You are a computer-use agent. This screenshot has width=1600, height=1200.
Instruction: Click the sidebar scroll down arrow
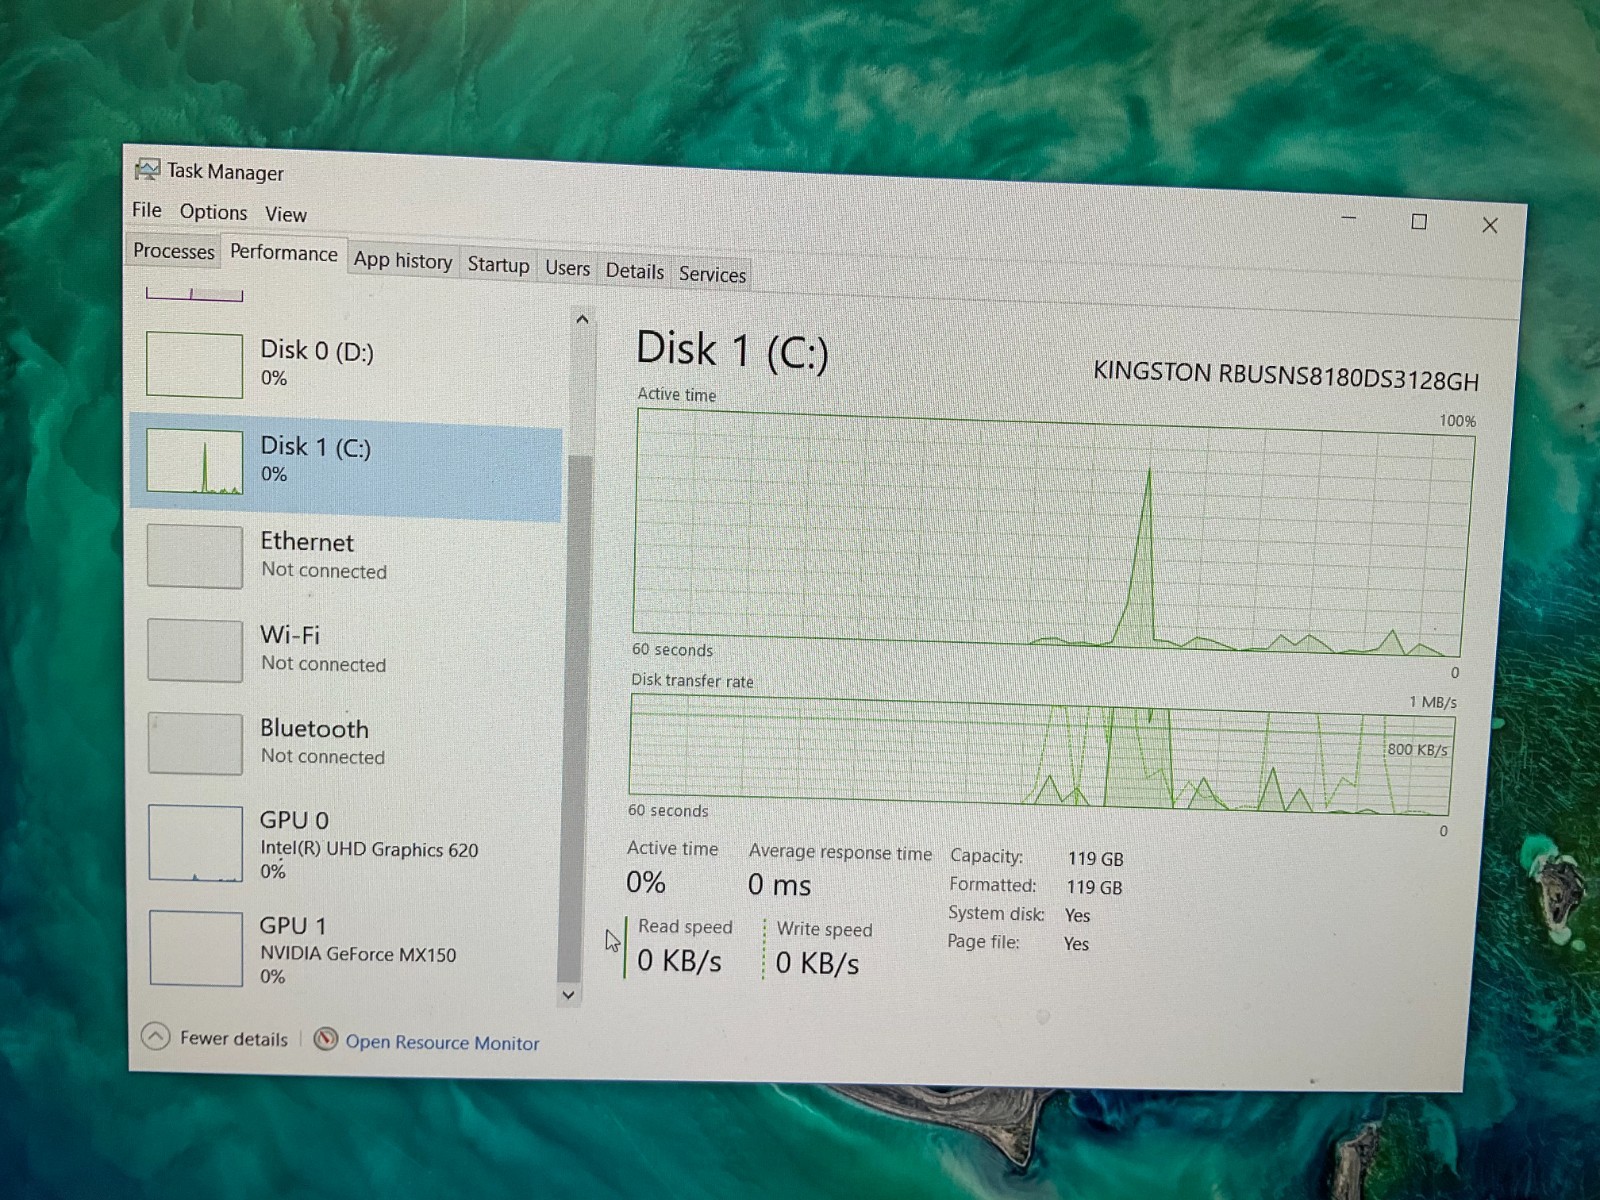569,994
